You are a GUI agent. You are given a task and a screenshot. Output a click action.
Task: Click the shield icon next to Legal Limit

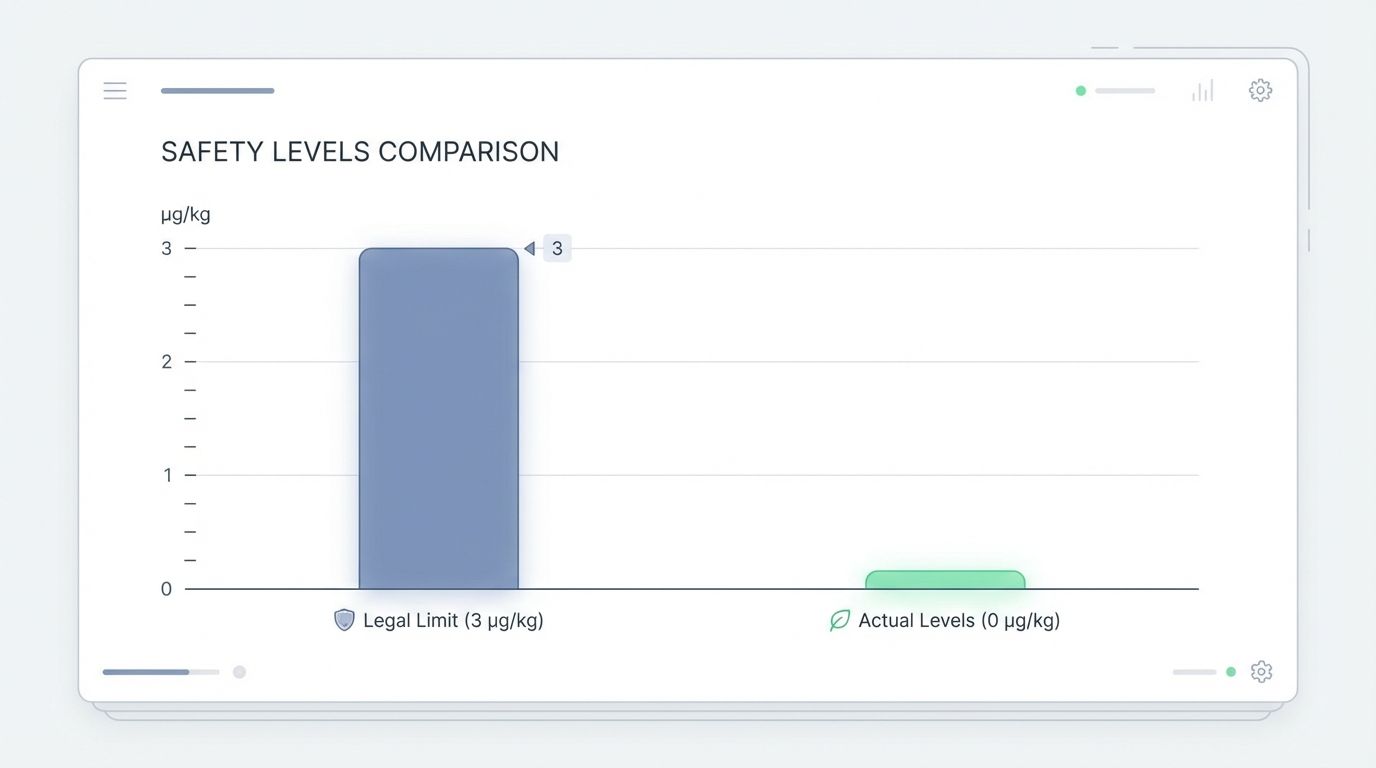(344, 620)
